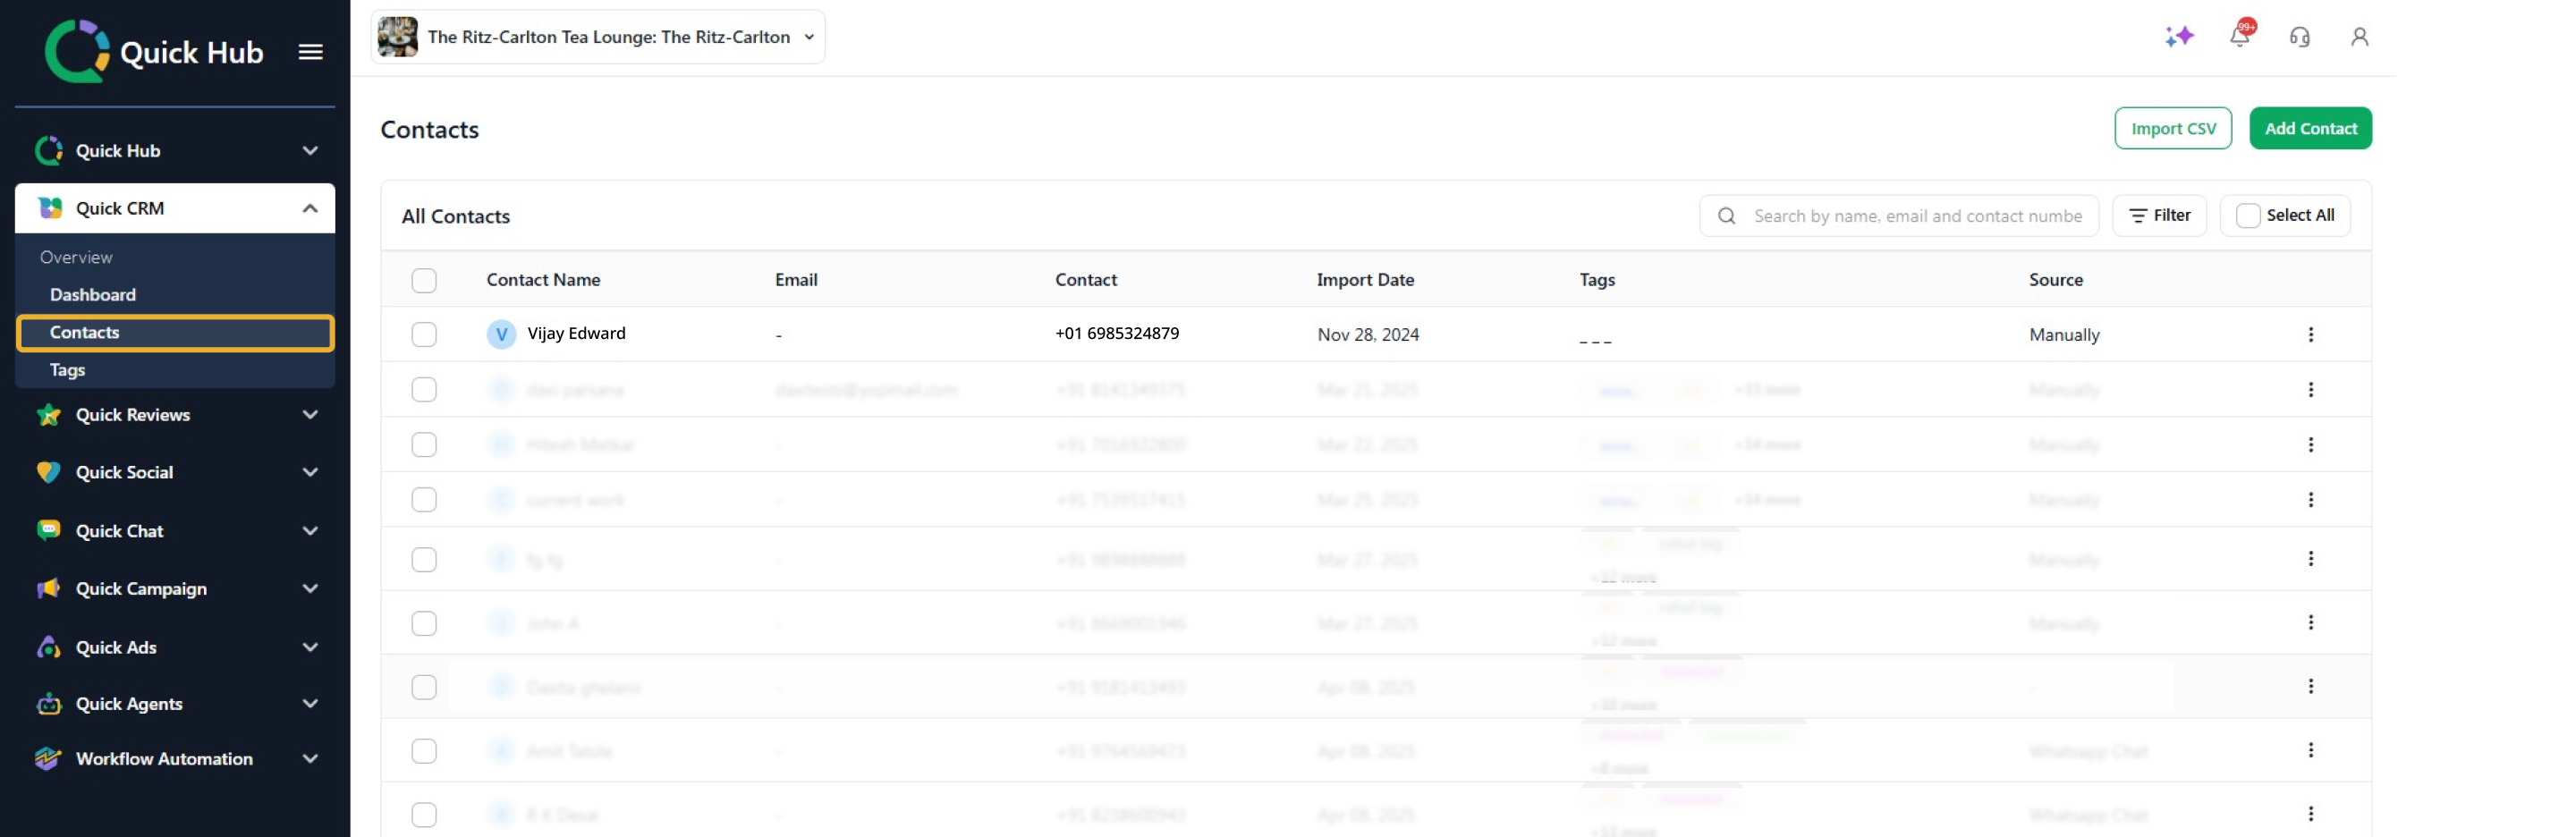Image resolution: width=2576 pixels, height=837 pixels.
Task: Open the notifications bell icon
Action: (2239, 37)
